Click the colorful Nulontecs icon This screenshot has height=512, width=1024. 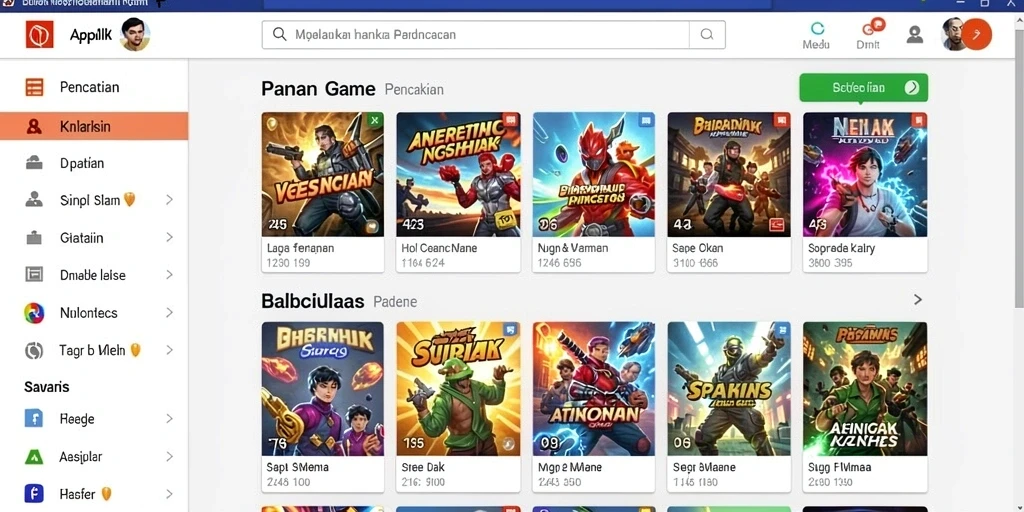tap(34, 313)
